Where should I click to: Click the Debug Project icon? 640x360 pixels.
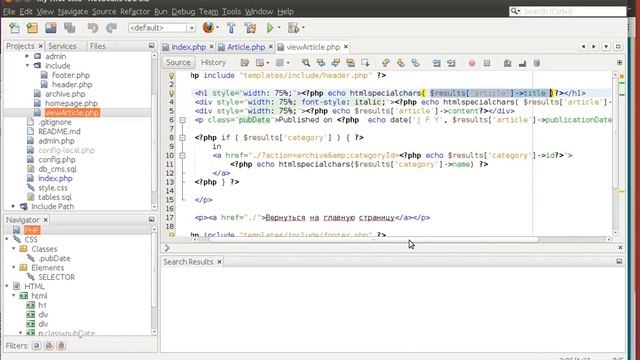pyautogui.click(x=293, y=28)
